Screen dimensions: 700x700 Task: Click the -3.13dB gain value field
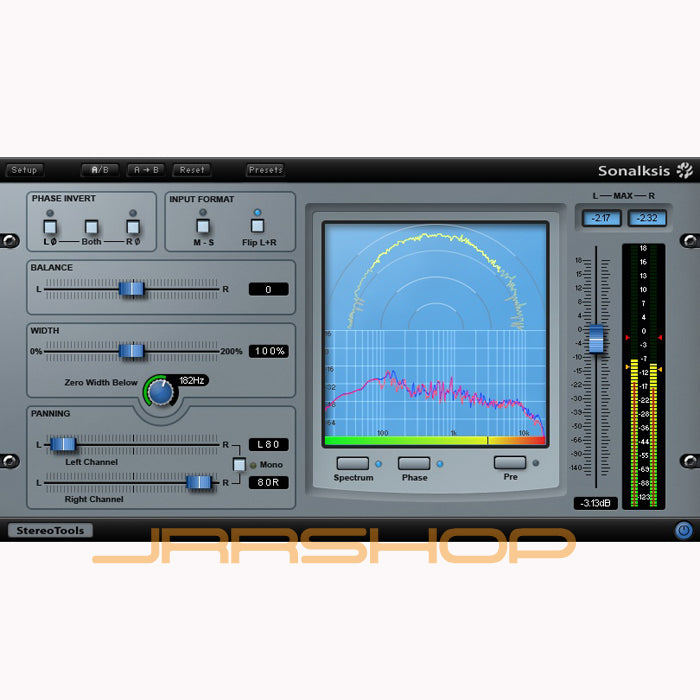point(596,503)
